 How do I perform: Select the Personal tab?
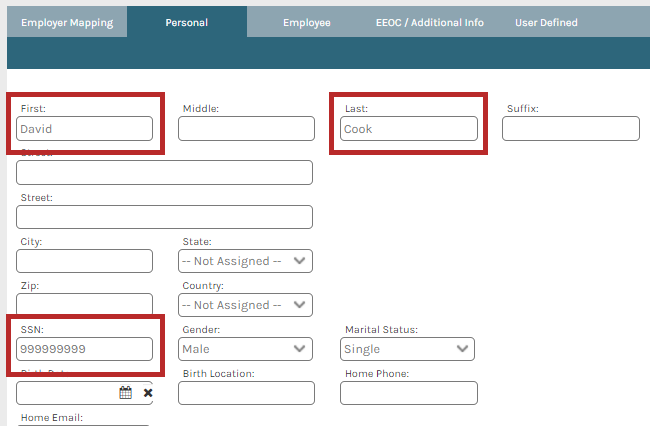click(x=186, y=22)
